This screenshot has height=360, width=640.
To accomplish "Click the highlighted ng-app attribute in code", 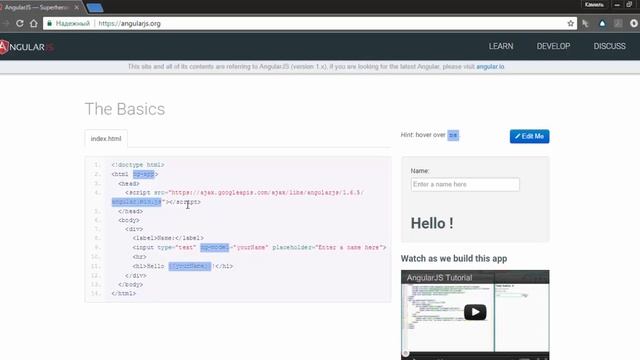I will click(x=144, y=174).
